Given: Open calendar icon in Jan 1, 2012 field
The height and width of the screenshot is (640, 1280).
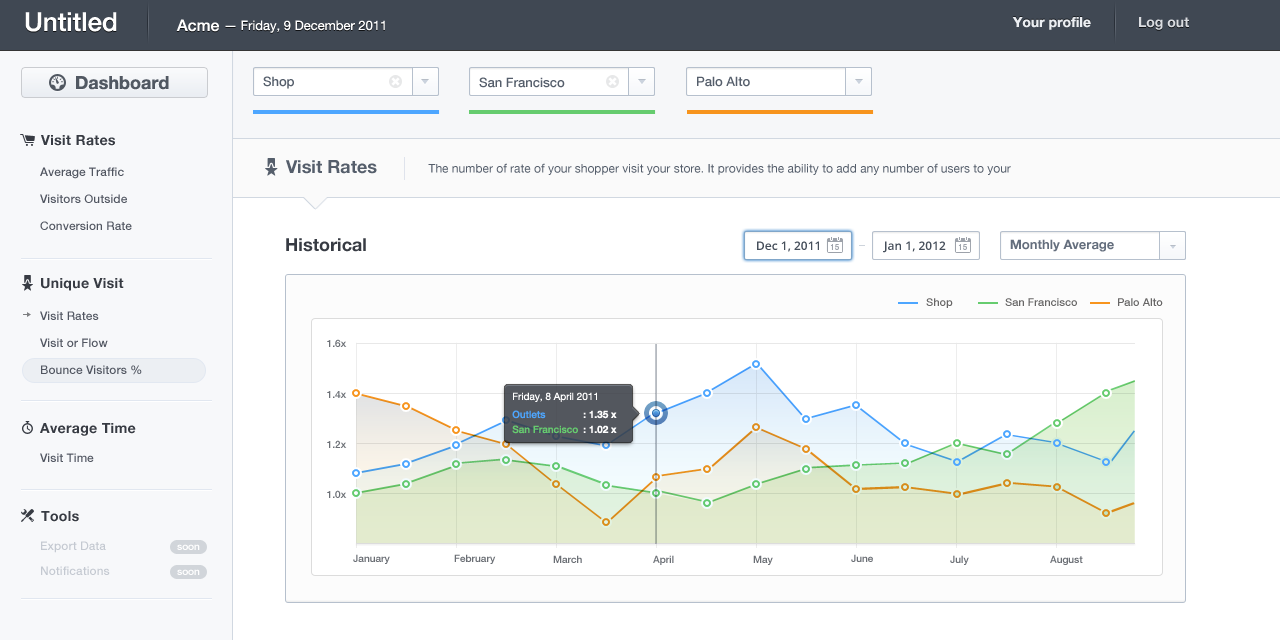Looking at the screenshot, I should tap(962, 245).
